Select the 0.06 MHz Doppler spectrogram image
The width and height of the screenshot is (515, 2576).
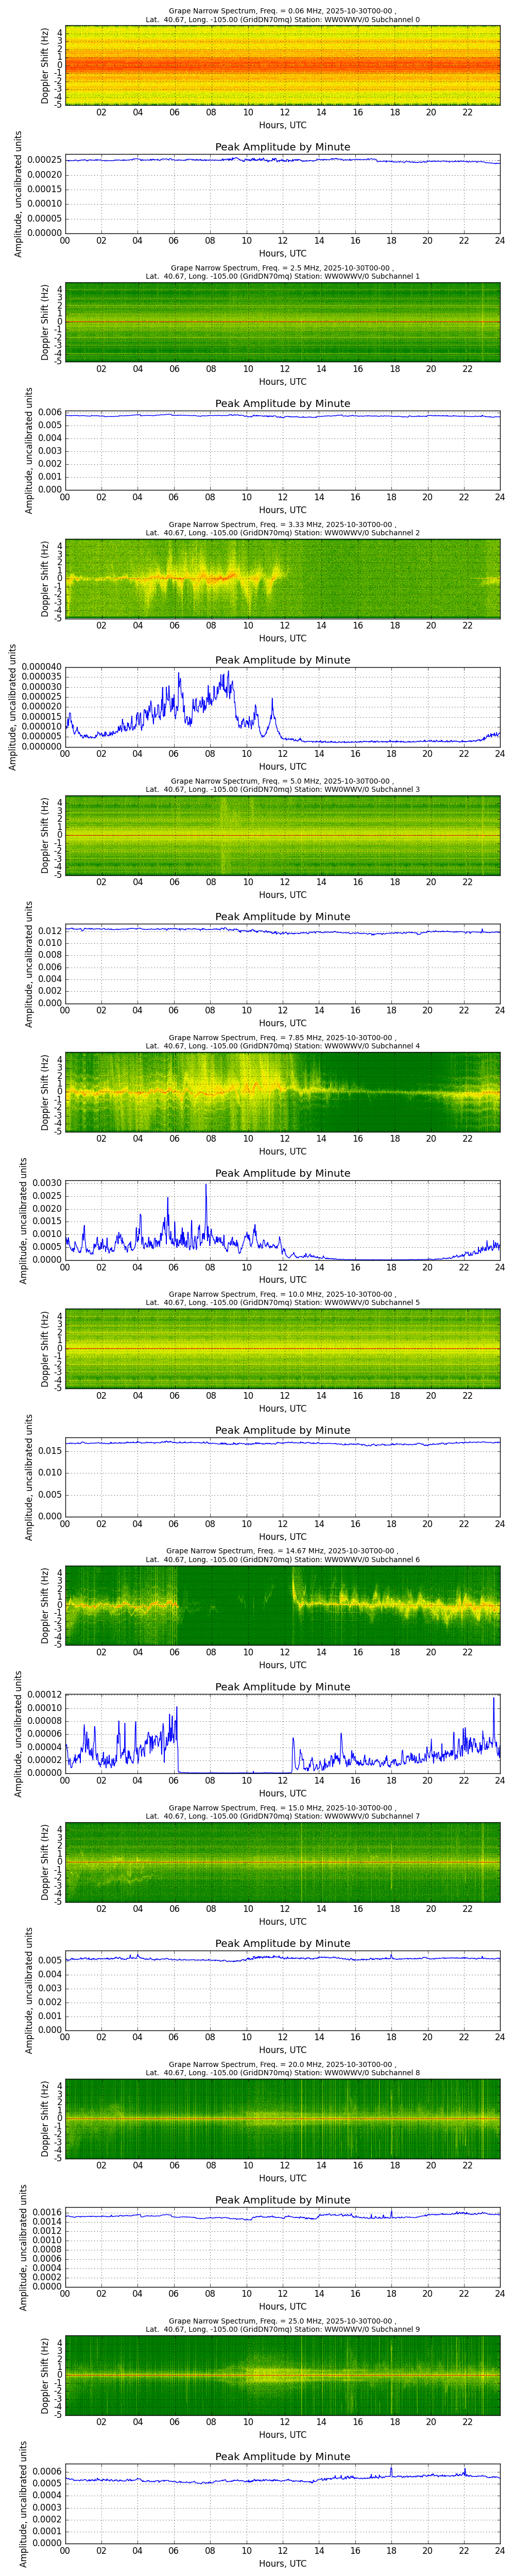tap(283, 66)
